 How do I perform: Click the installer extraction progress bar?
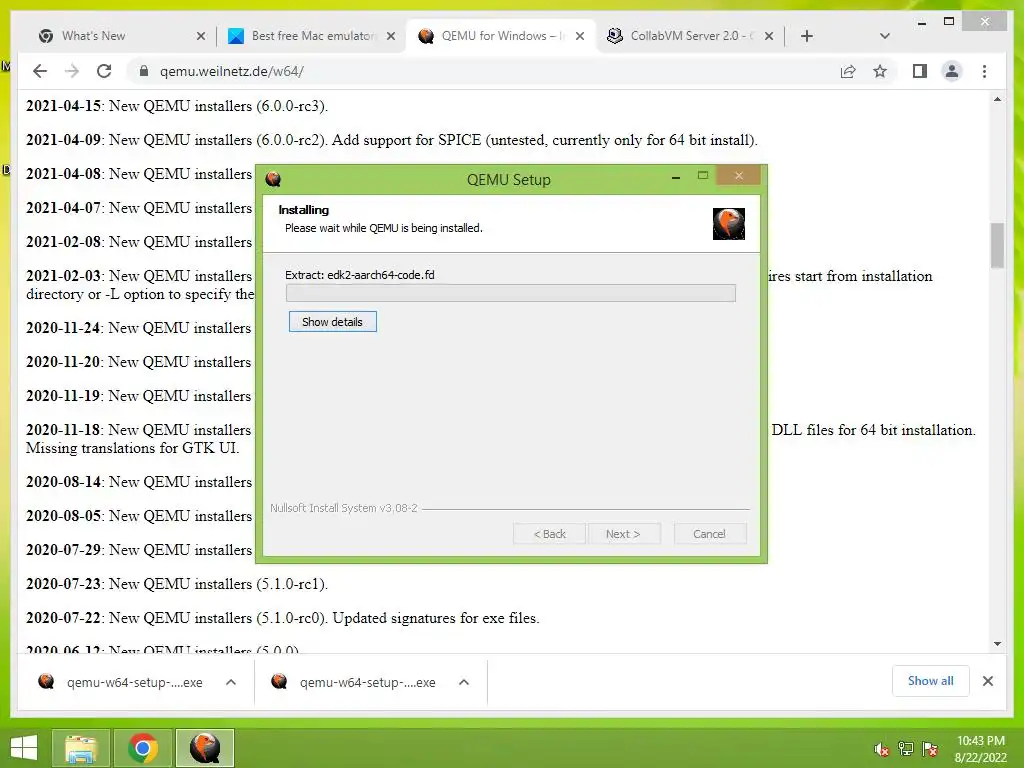[511, 293]
